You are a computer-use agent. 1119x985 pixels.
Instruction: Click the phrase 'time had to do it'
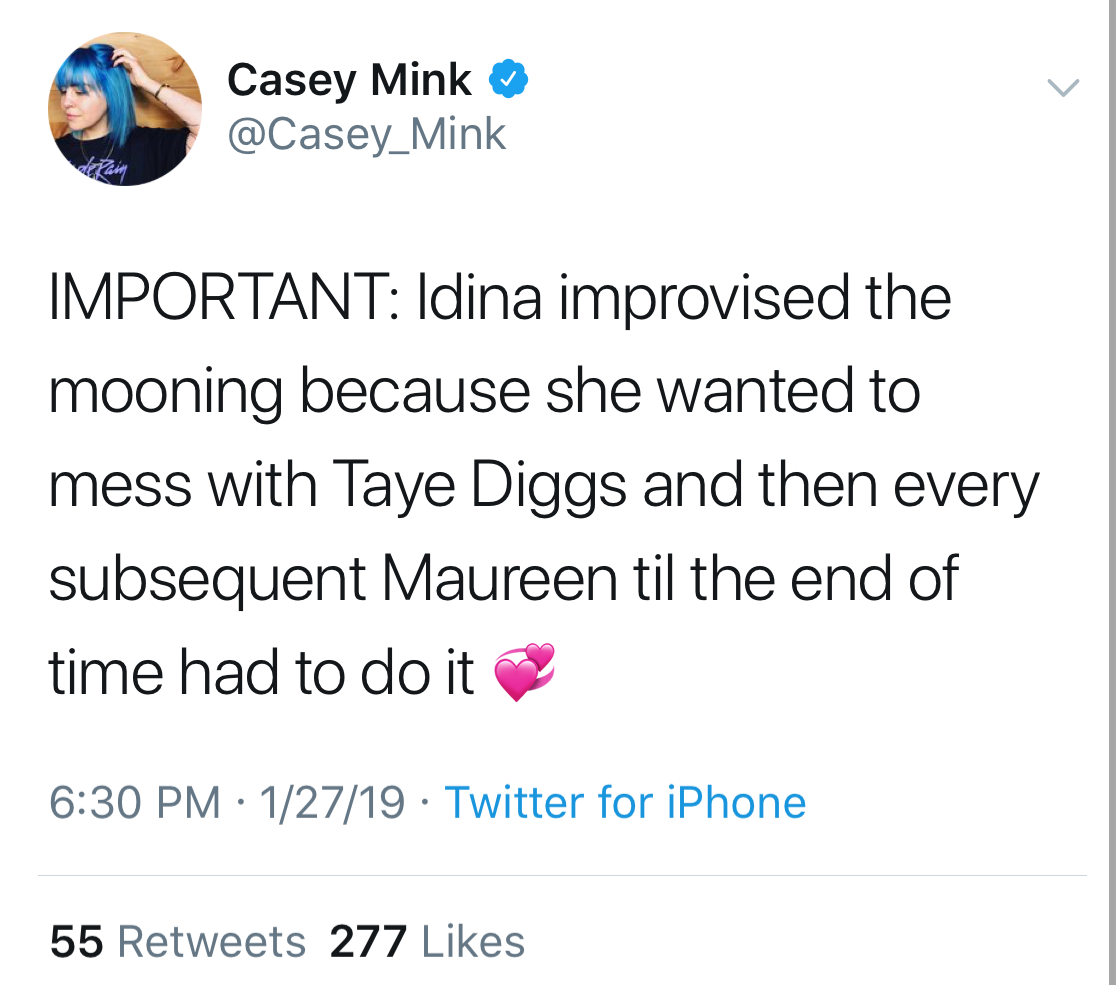pos(262,673)
